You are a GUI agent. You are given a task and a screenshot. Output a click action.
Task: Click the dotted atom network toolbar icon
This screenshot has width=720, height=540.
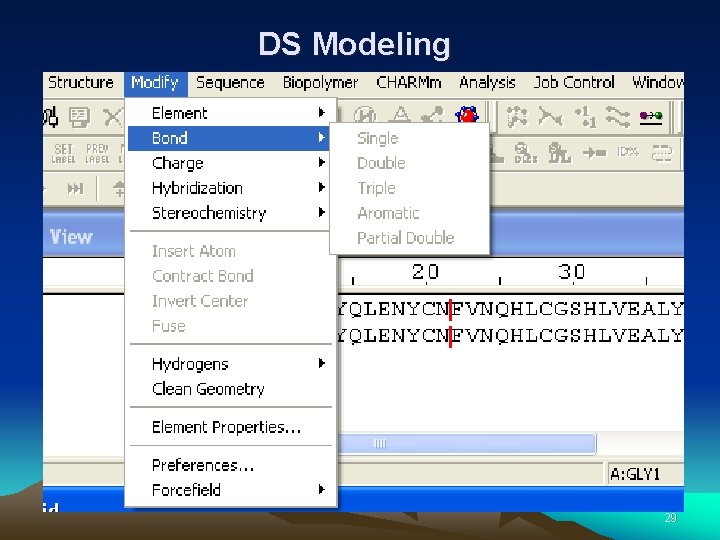517,117
